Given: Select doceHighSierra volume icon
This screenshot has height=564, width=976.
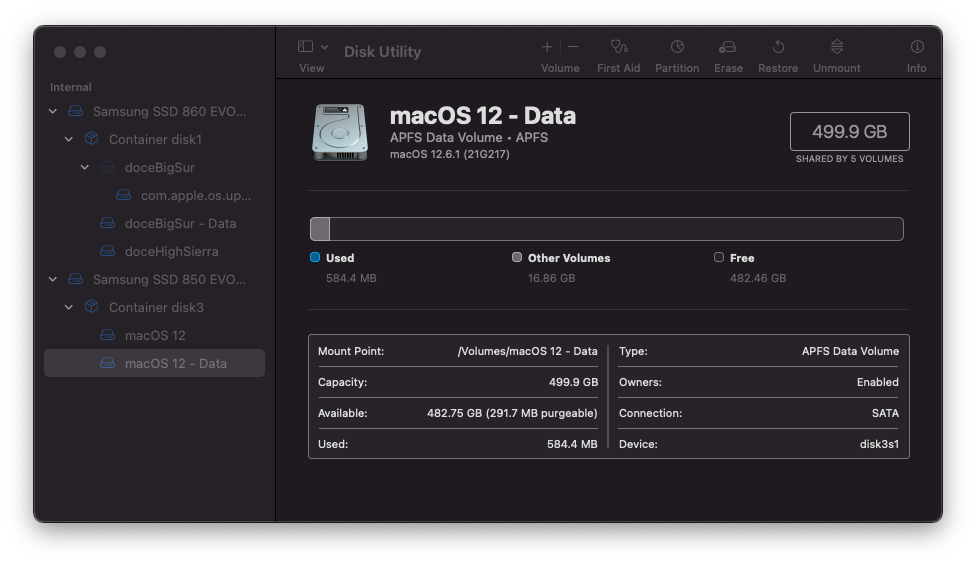Looking at the screenshot, I should pyautogui.click(x=108, y=251).
